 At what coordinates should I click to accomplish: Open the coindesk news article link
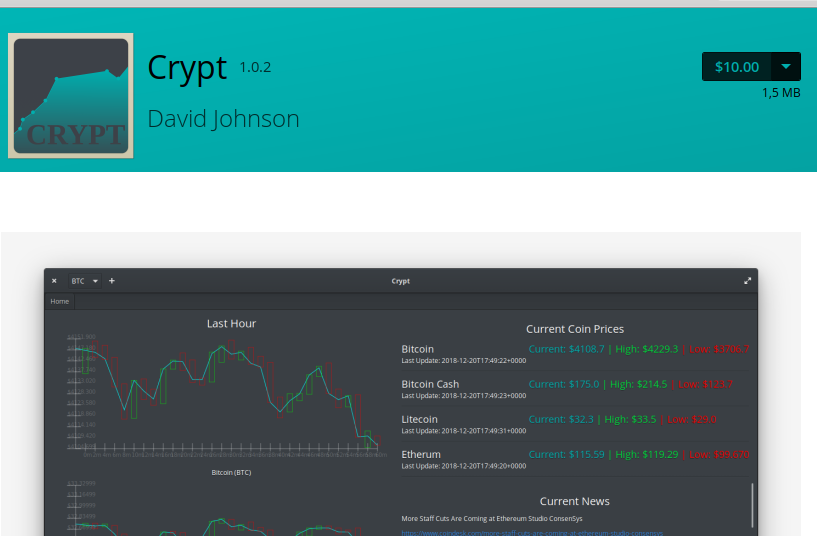click(x=531, y=533)
